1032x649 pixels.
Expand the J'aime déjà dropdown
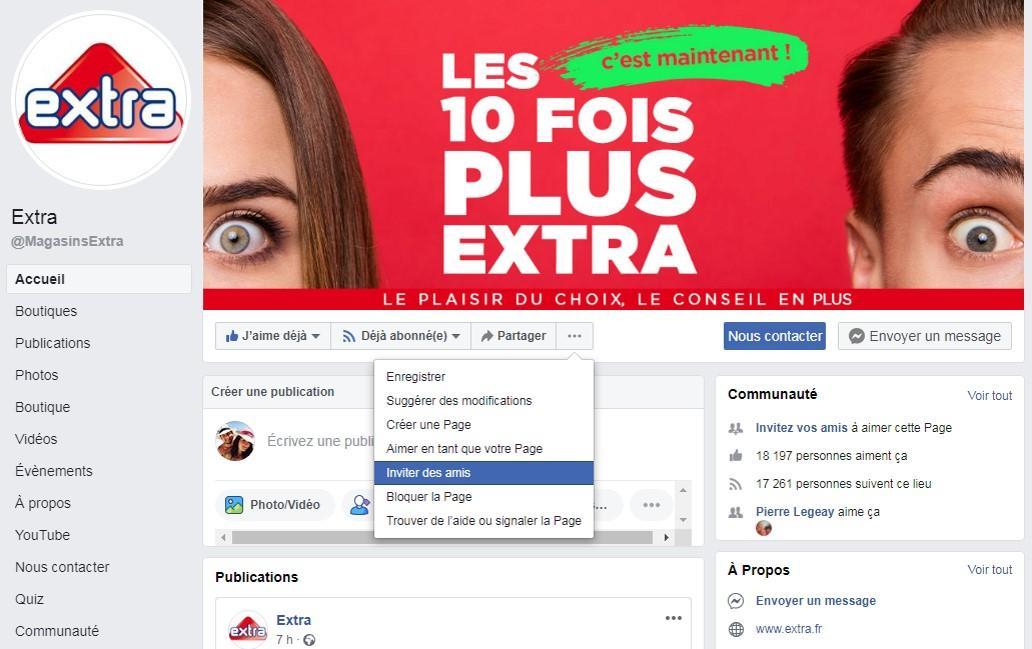point(273,336)
